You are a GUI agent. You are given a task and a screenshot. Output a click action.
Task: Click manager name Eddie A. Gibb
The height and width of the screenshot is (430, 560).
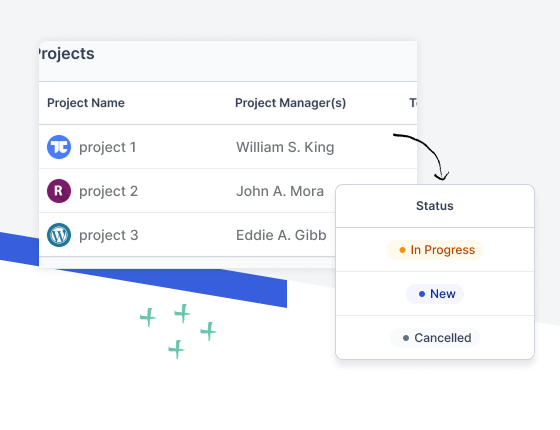point(281,235)
